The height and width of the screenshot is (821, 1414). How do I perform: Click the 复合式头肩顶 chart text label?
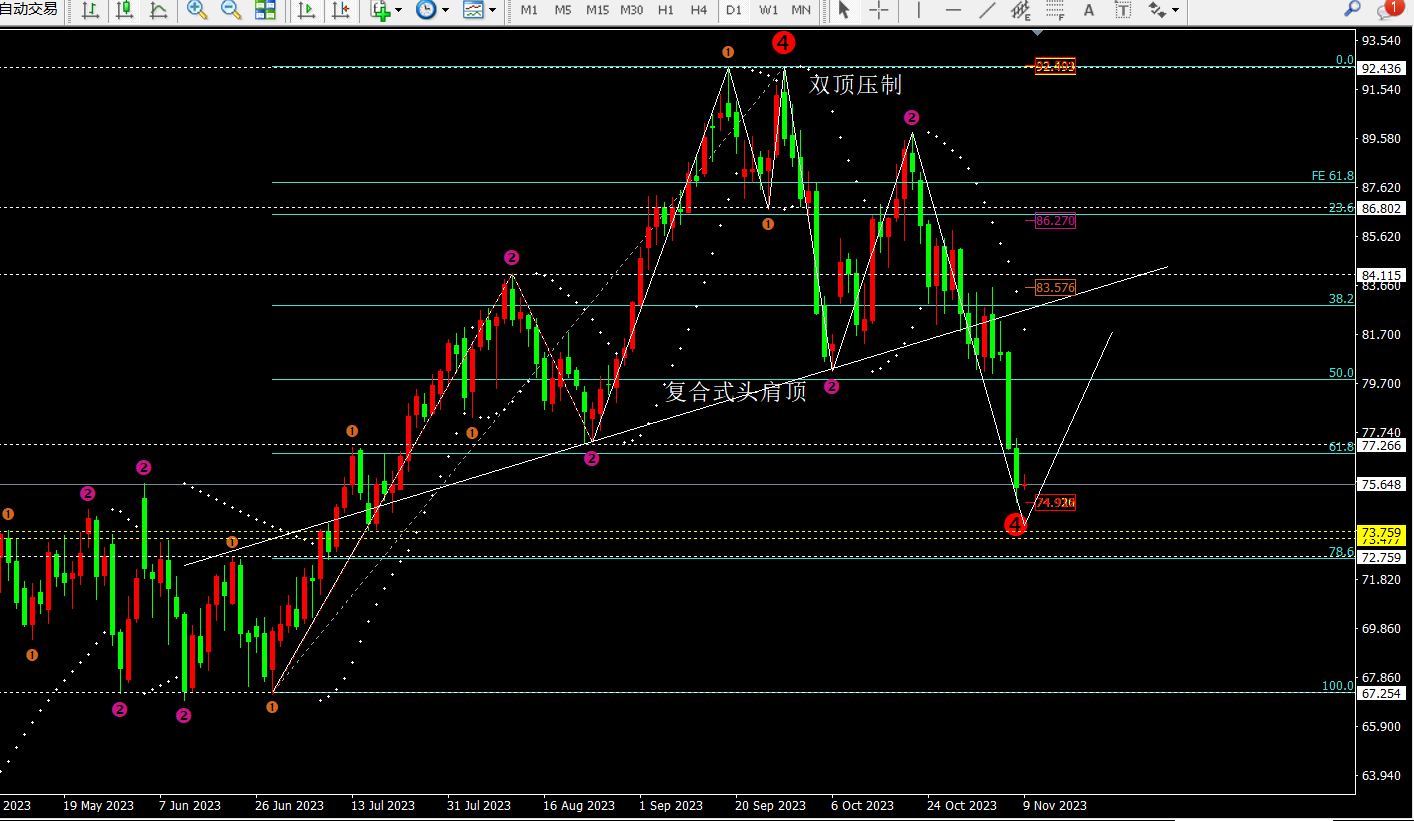(x=736, y=391)
